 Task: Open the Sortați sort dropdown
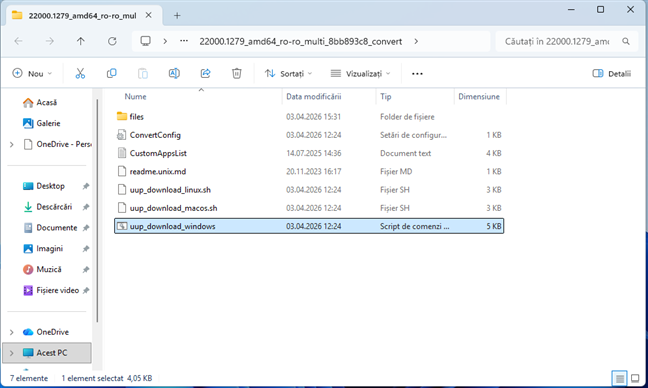coord(288,74)
